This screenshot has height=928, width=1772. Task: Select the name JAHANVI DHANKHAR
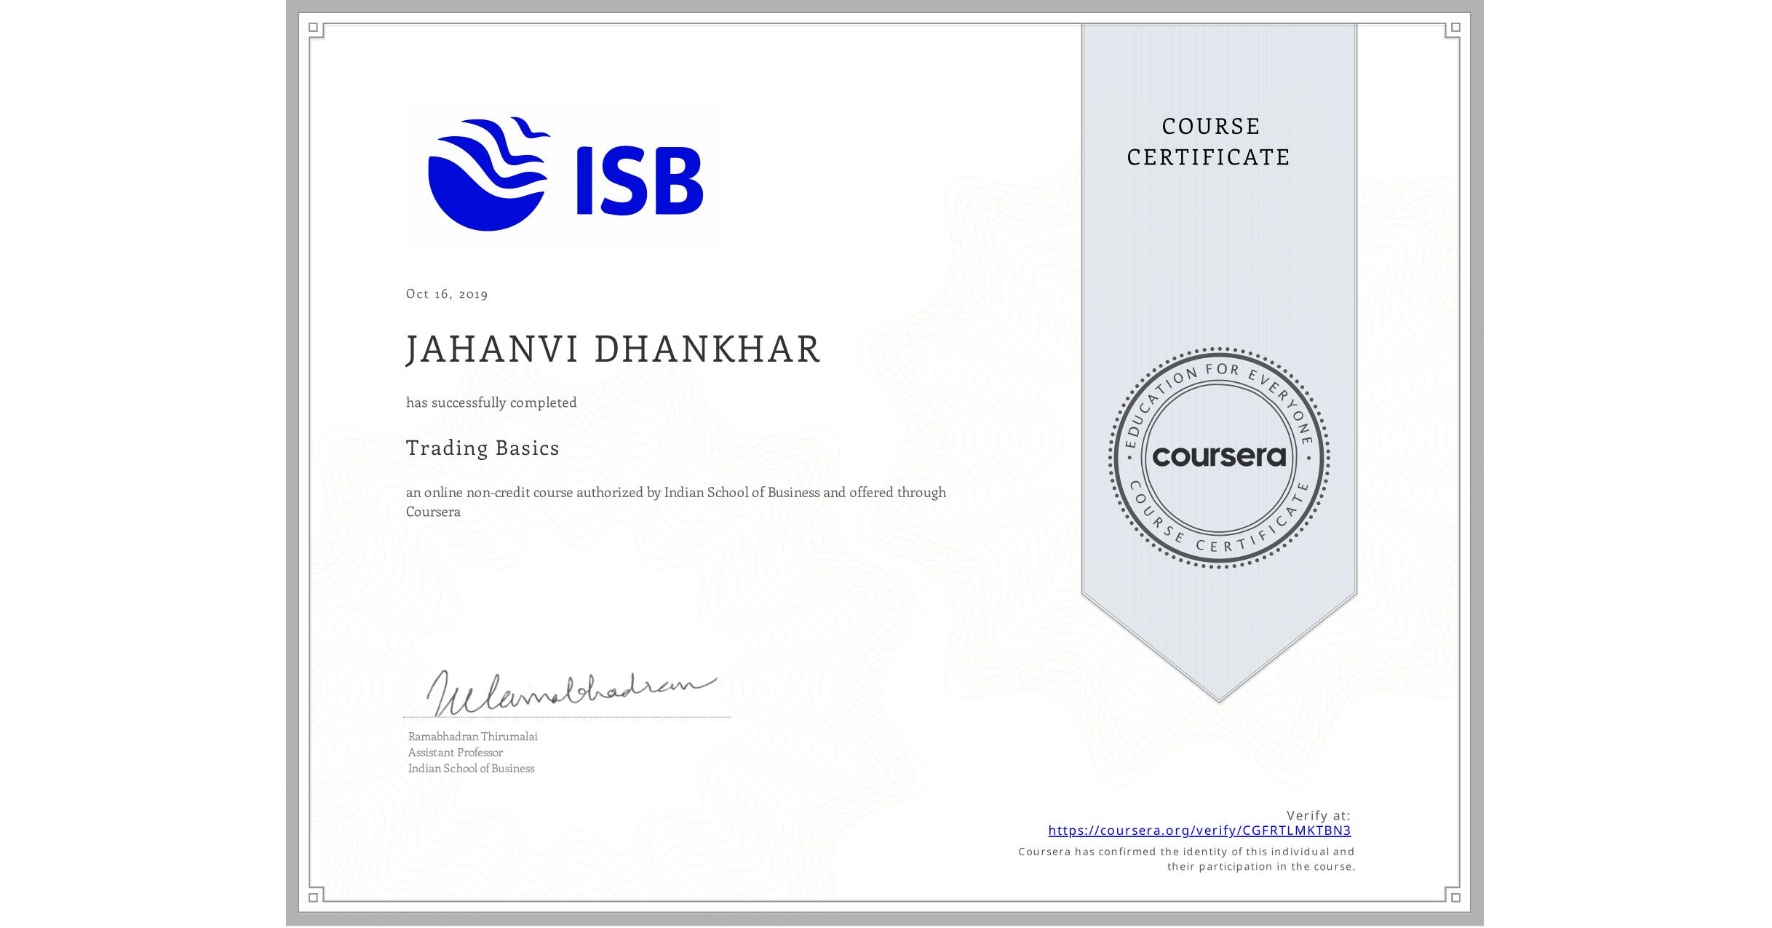(x=613, y=349)
